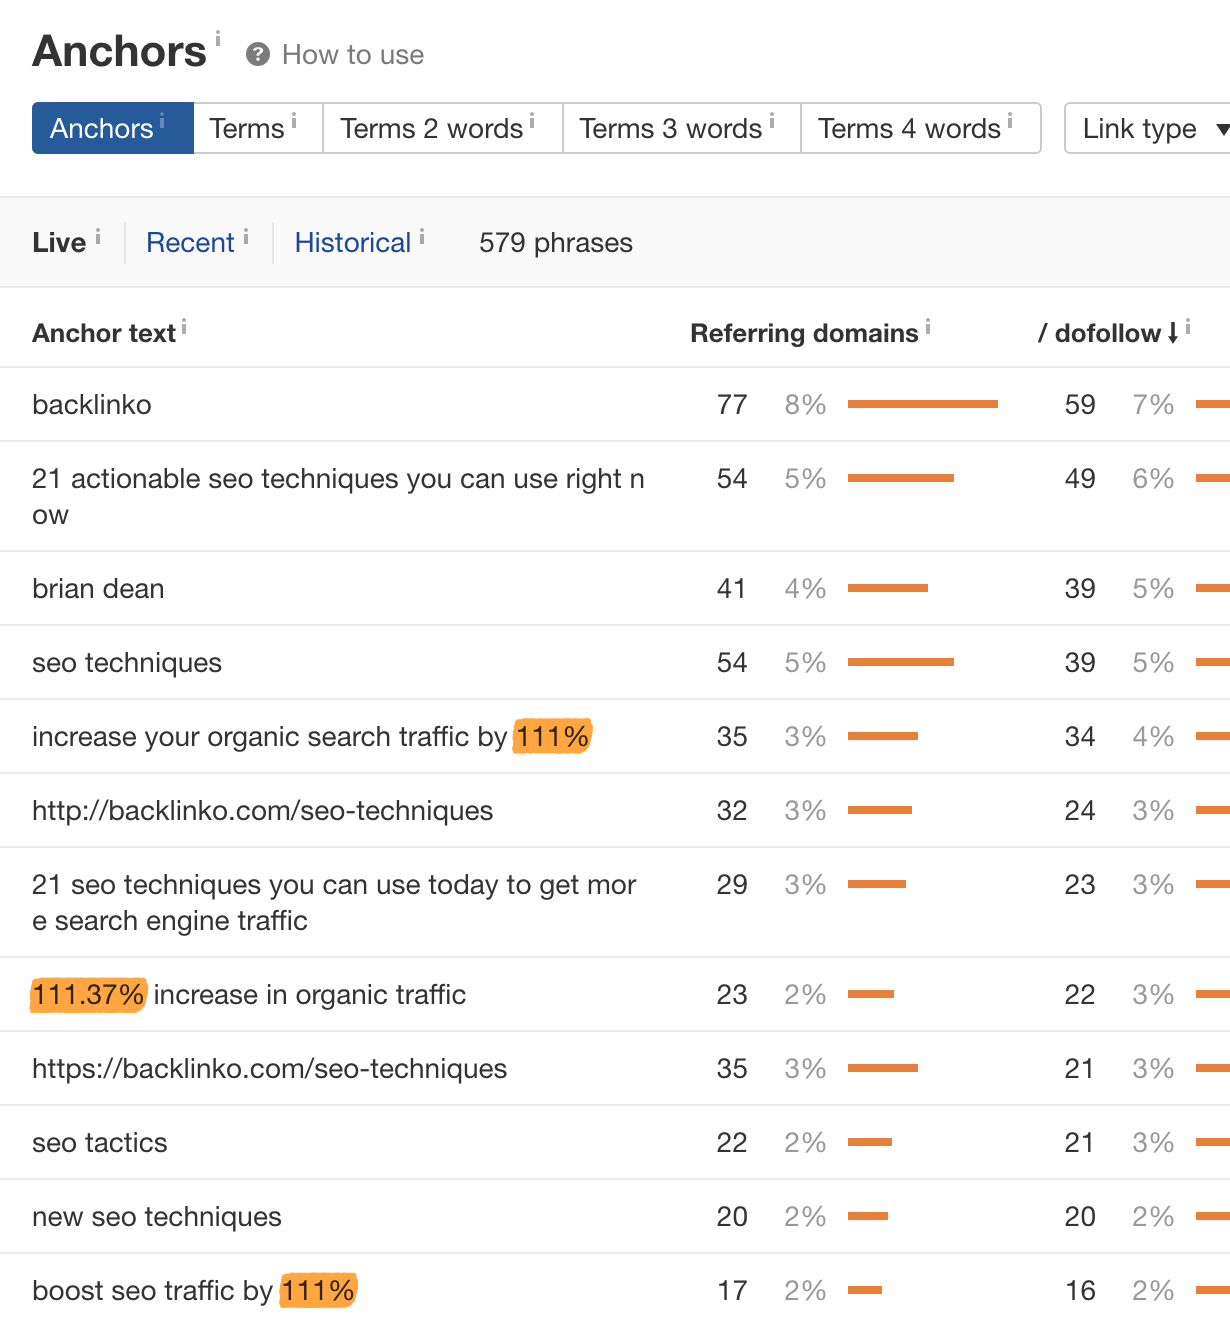
Task: Select the Anchors tab
Action: (102, 128)
